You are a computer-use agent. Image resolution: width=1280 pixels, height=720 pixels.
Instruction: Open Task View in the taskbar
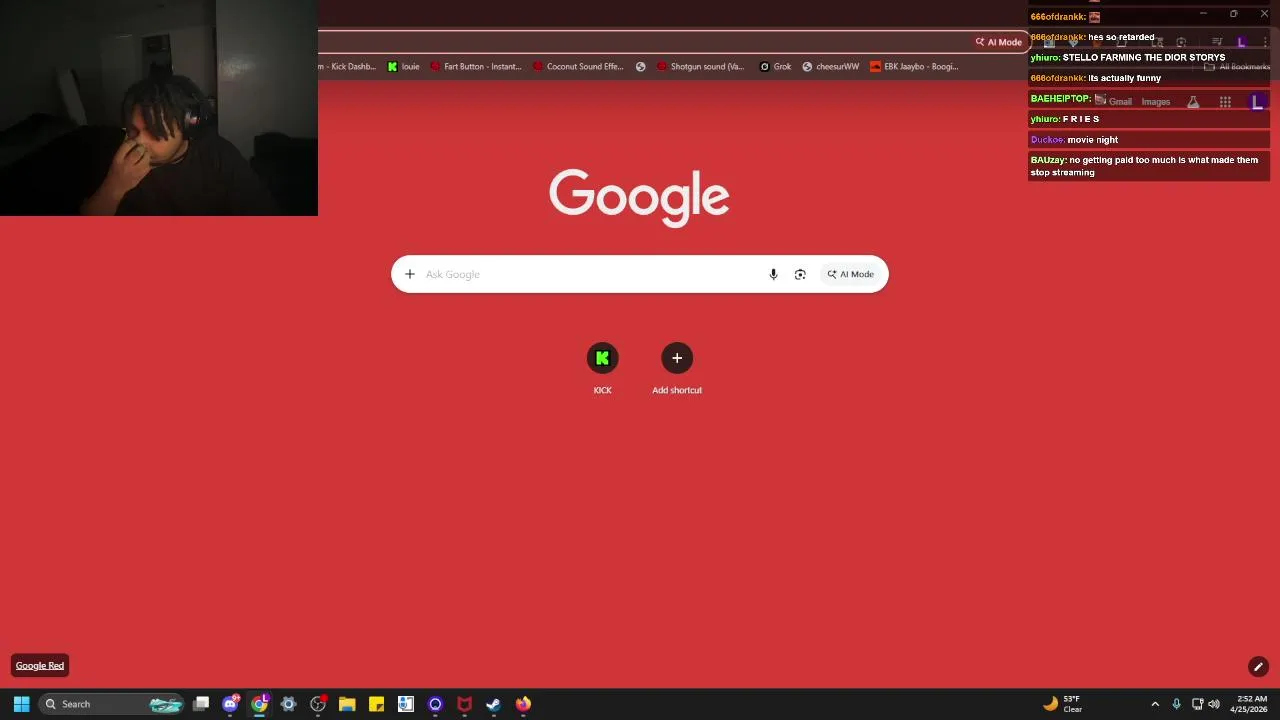tap(201, 704)
